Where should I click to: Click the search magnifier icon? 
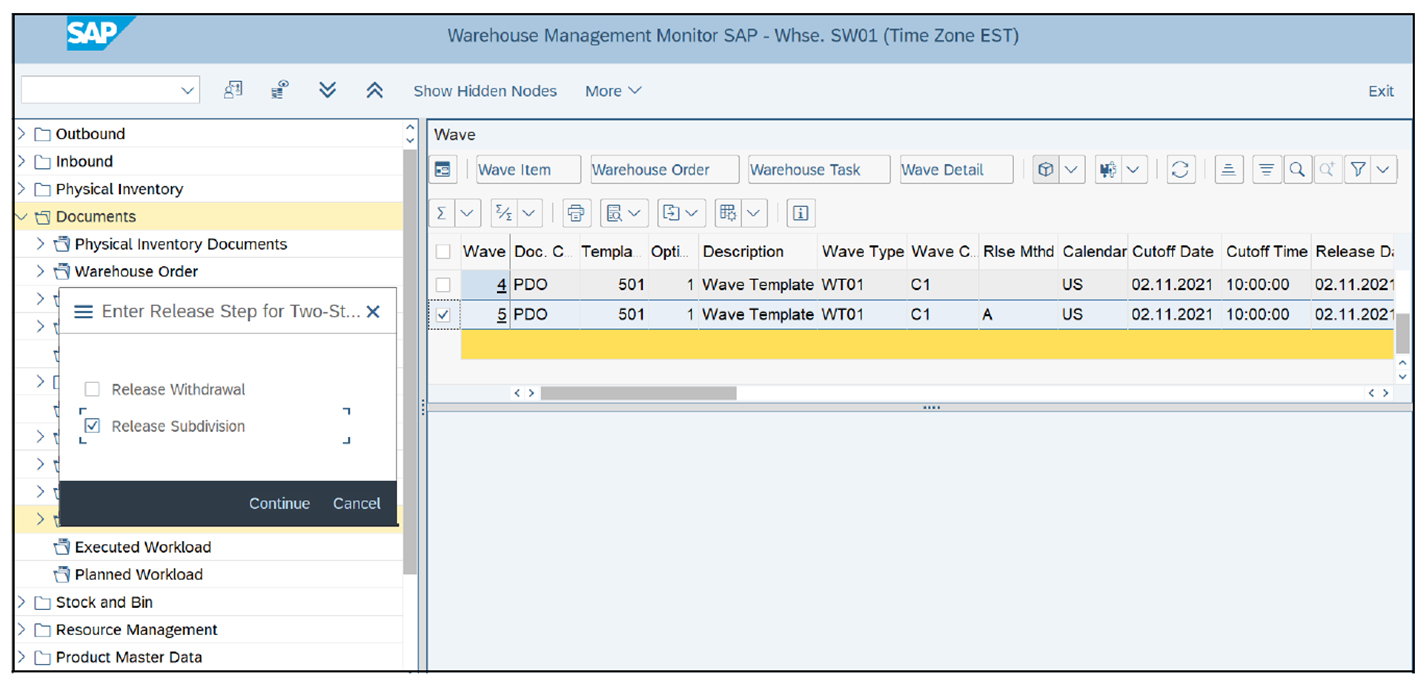point(1297,169)
